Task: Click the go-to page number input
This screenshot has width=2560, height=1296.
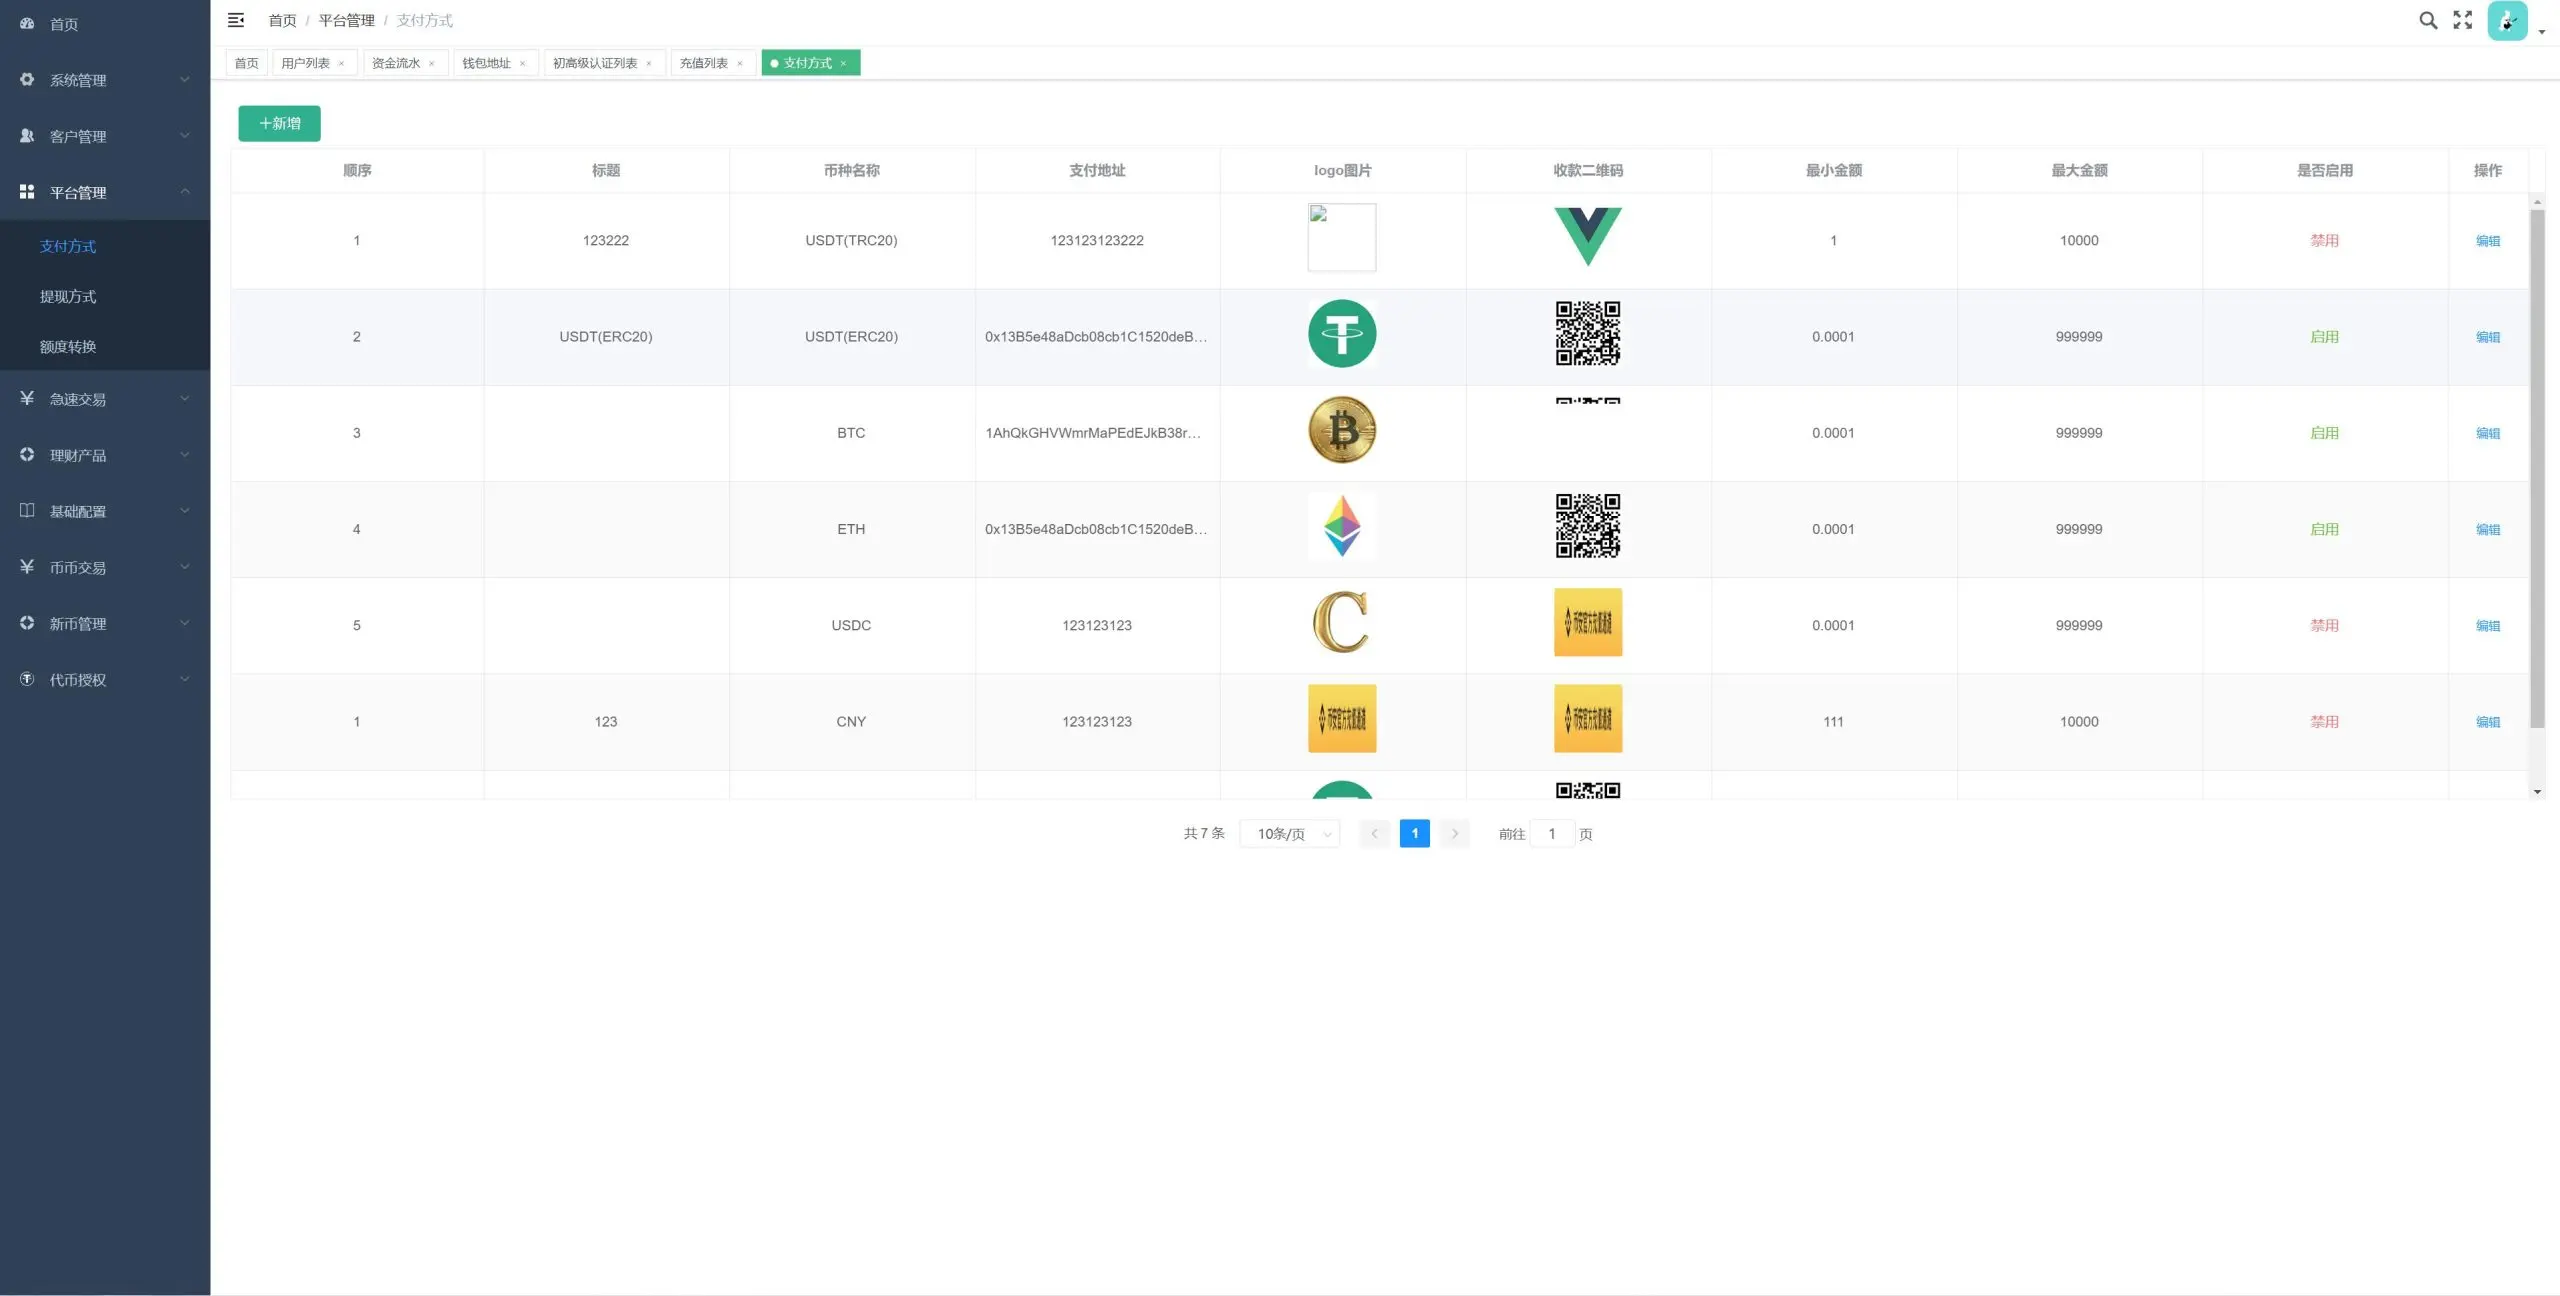Action: tap(1552, 834)
